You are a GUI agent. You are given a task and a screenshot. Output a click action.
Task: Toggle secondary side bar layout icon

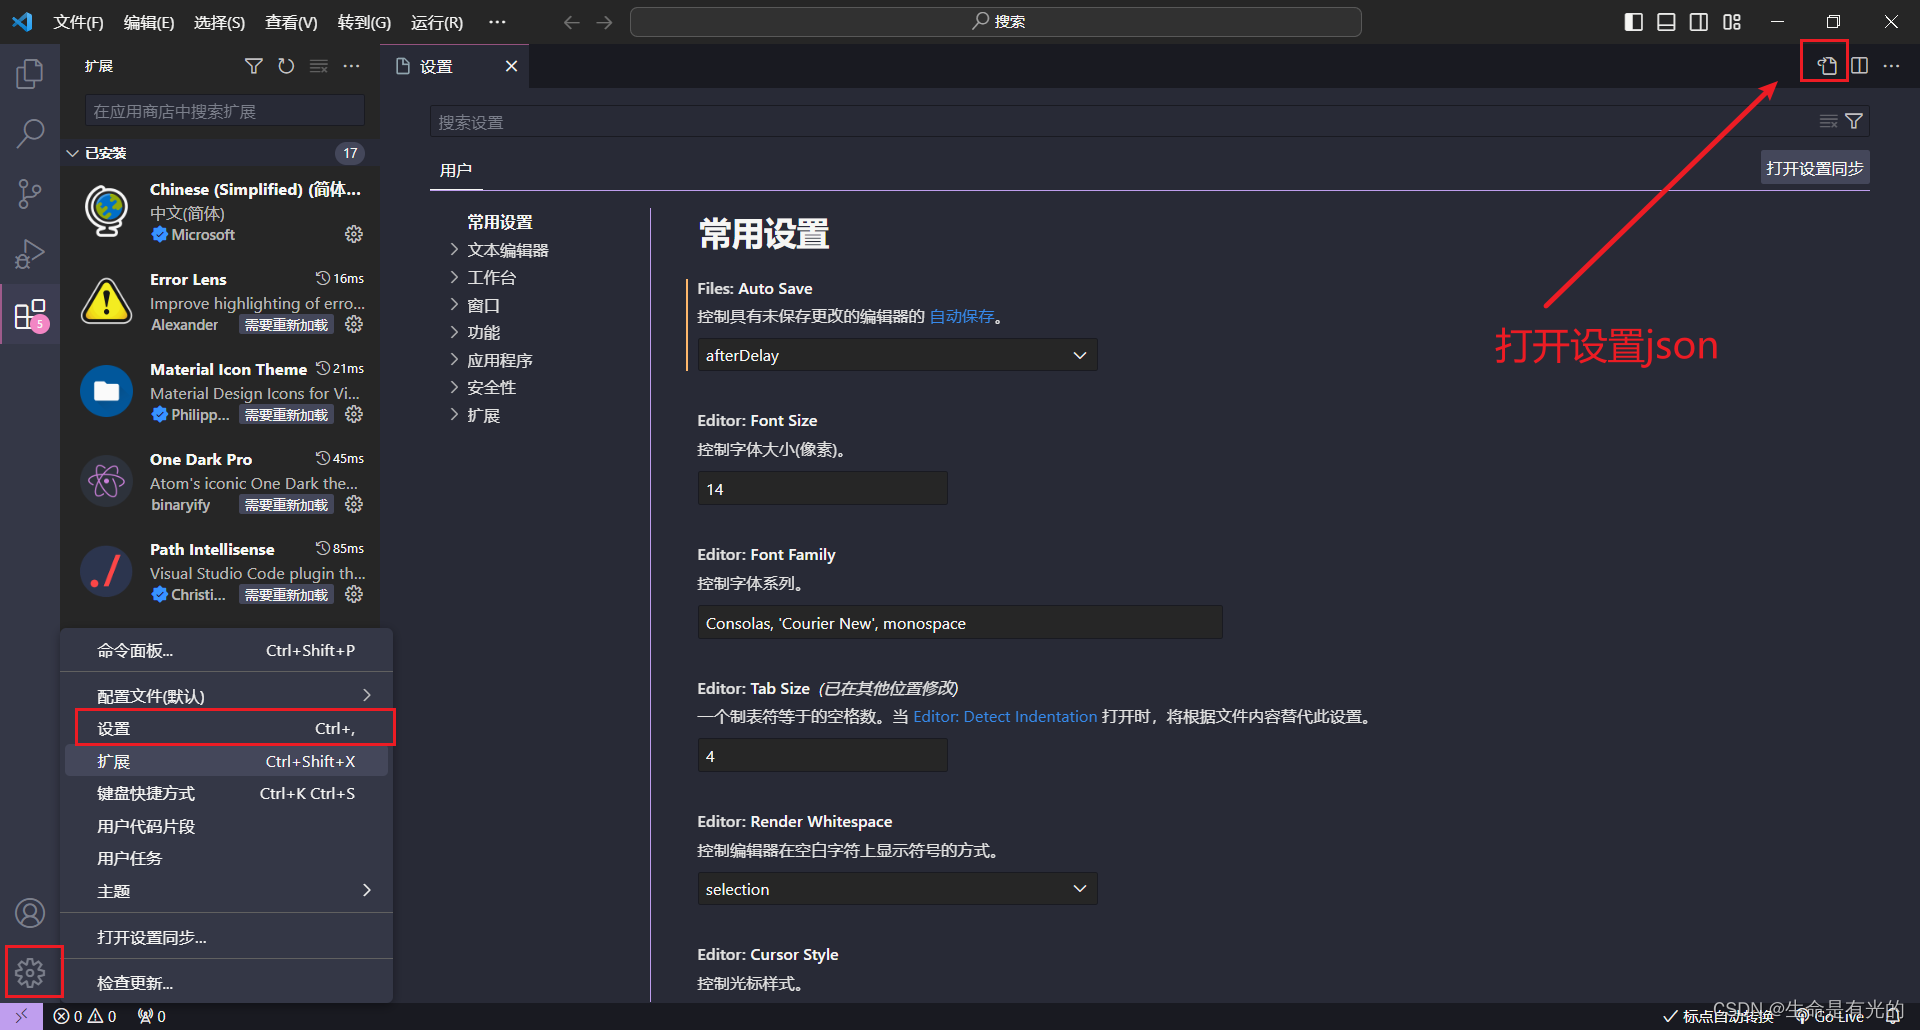pos(1699,22)
